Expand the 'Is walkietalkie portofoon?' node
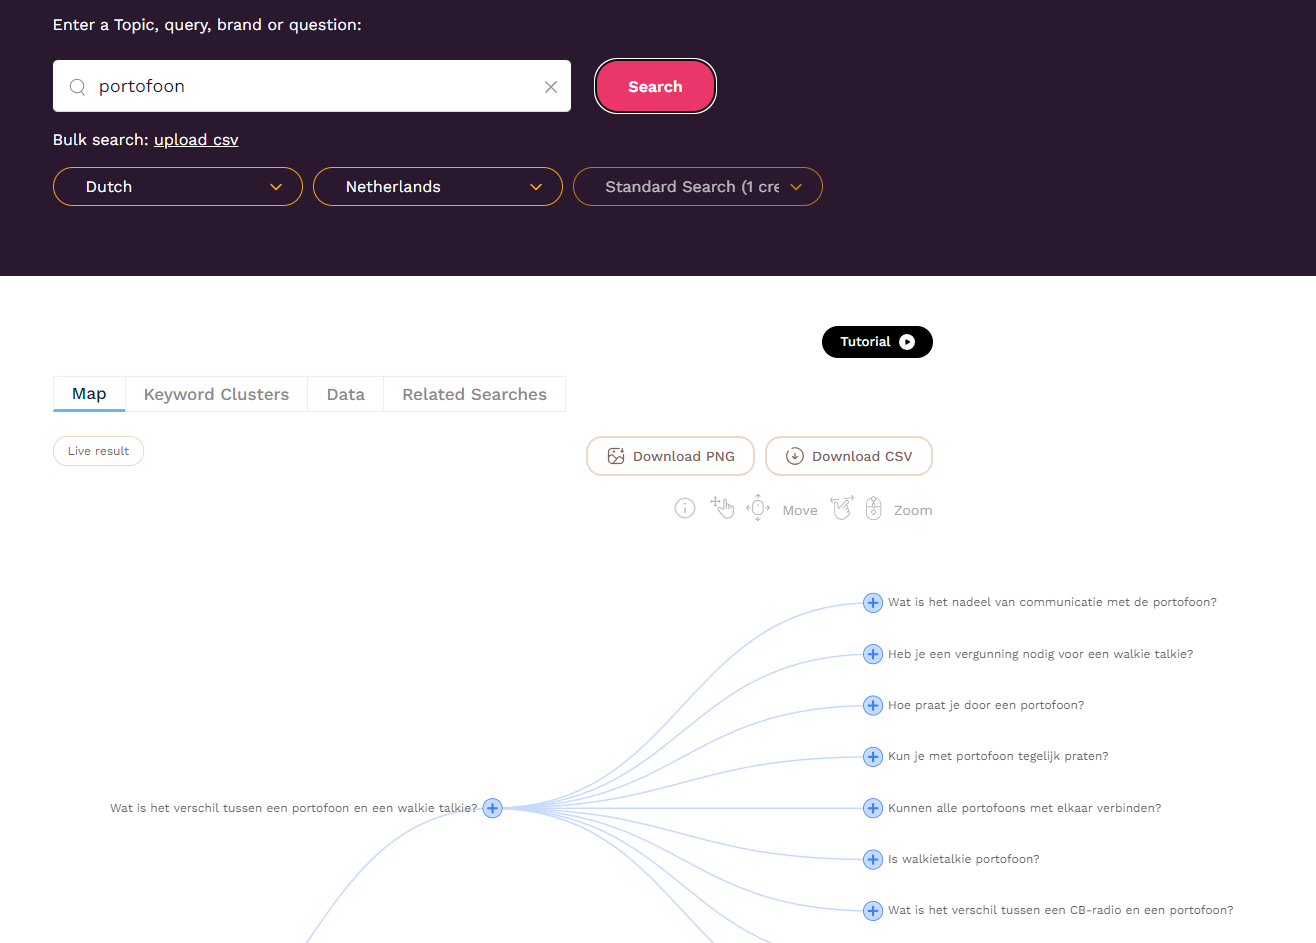The image size is (1316, 943). tap(873, 859)
